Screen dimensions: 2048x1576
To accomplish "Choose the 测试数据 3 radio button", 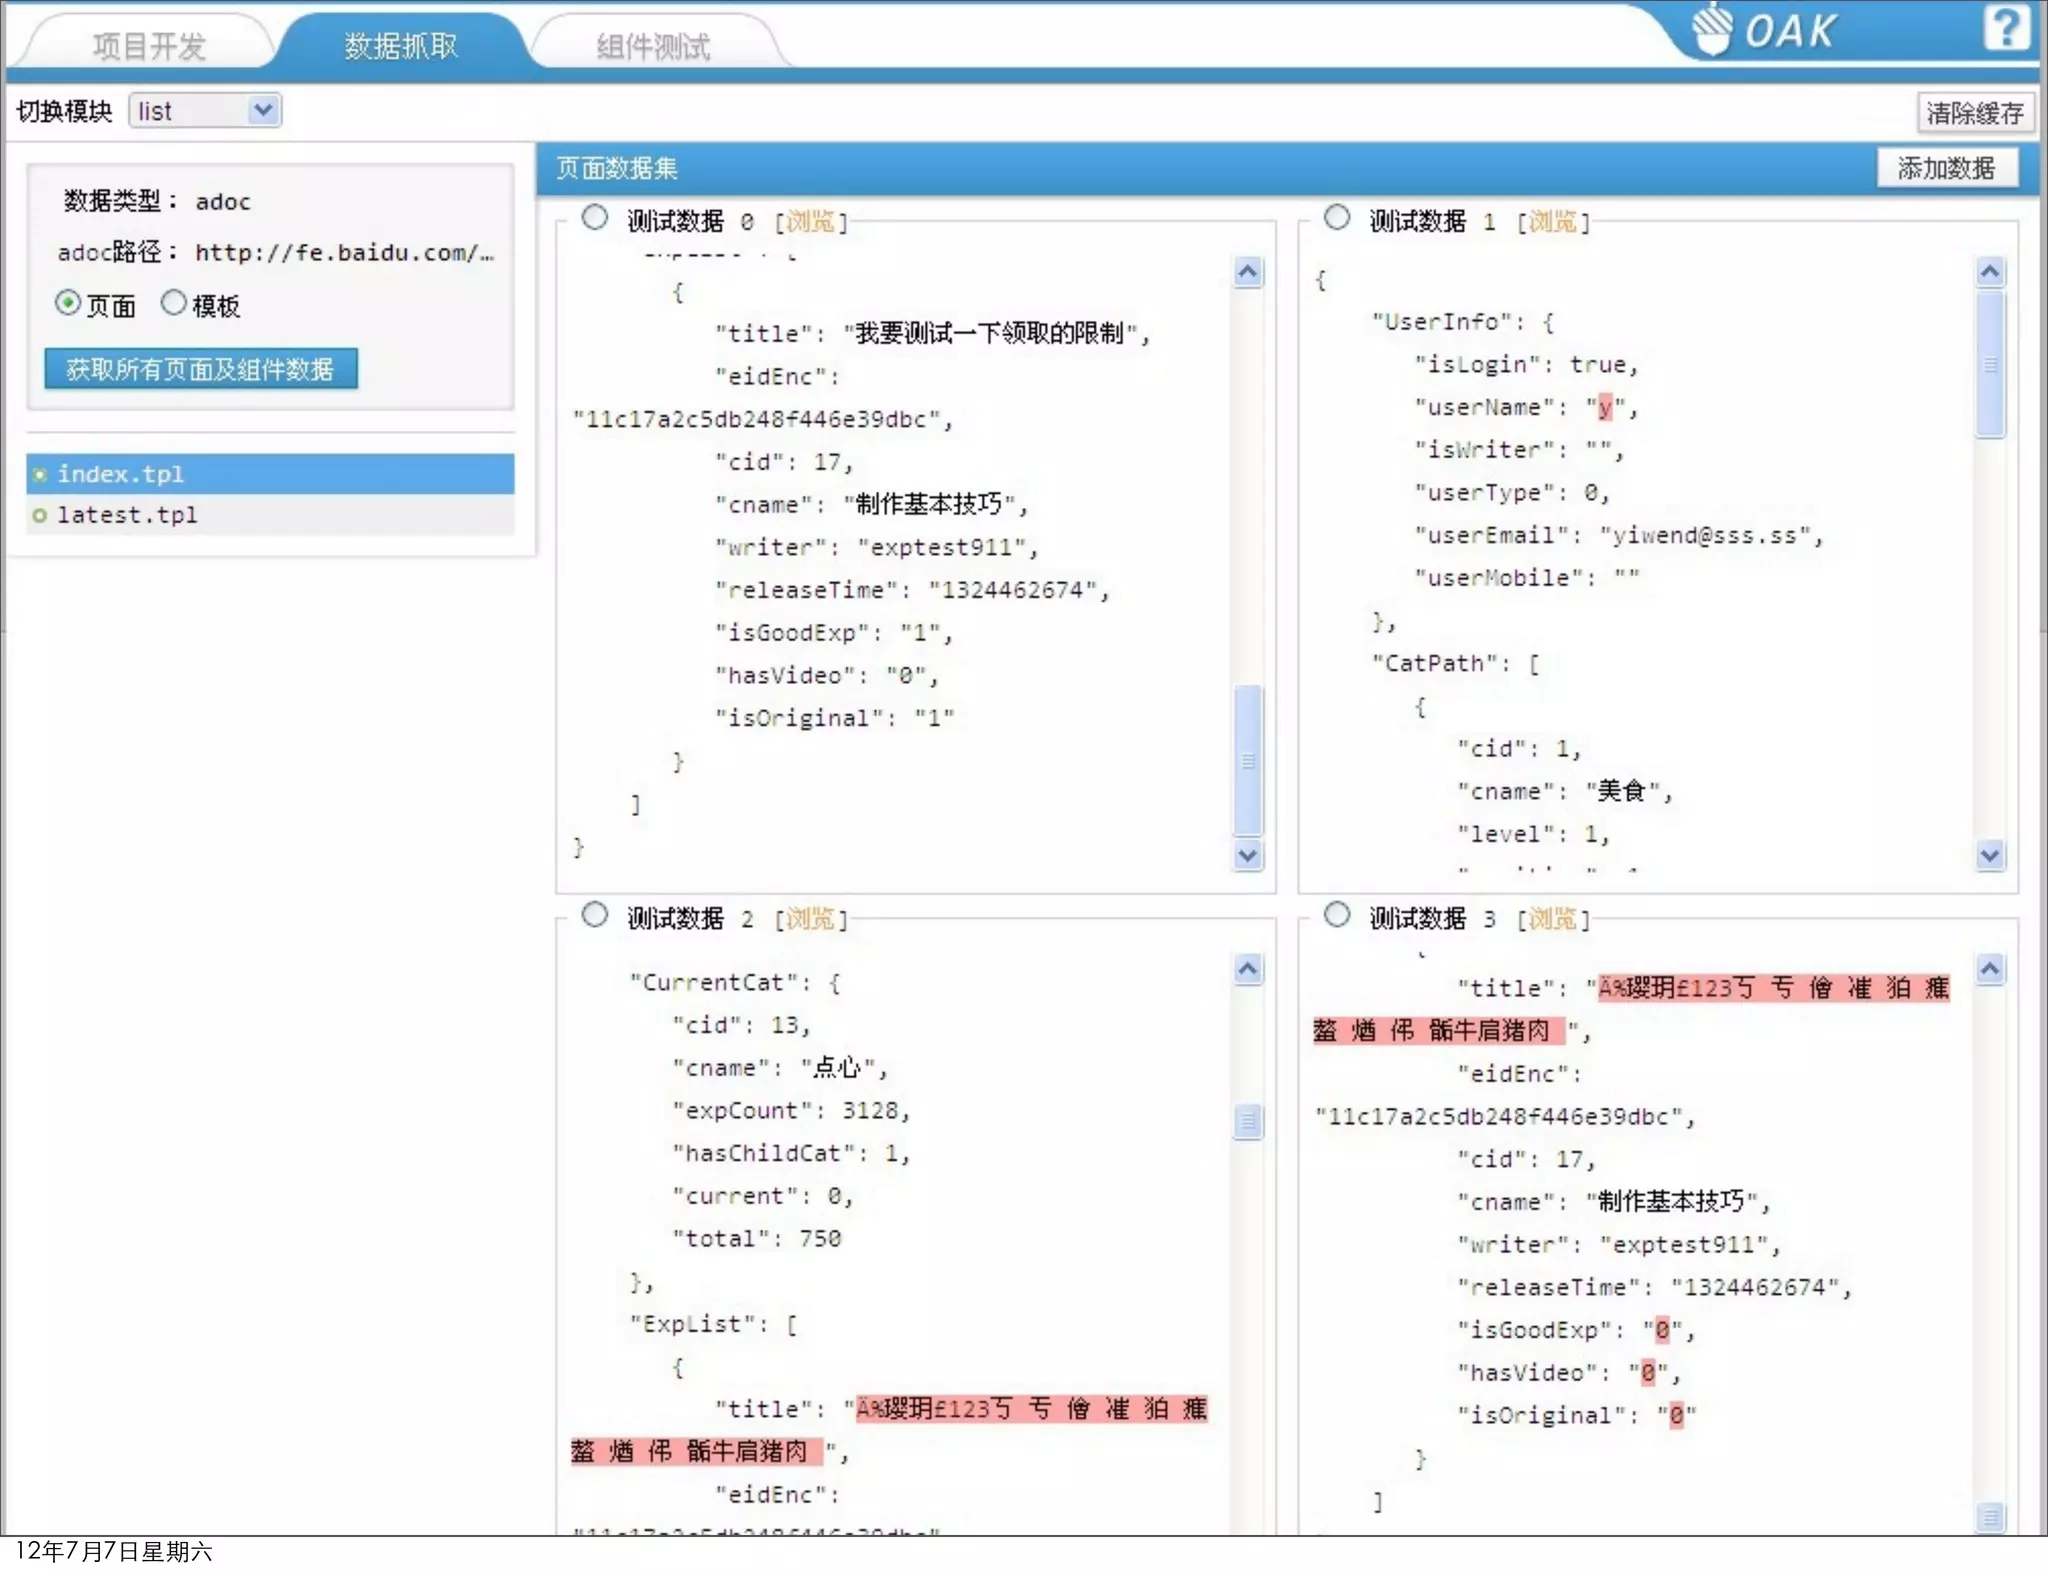I will click(x=1337, y=915).
